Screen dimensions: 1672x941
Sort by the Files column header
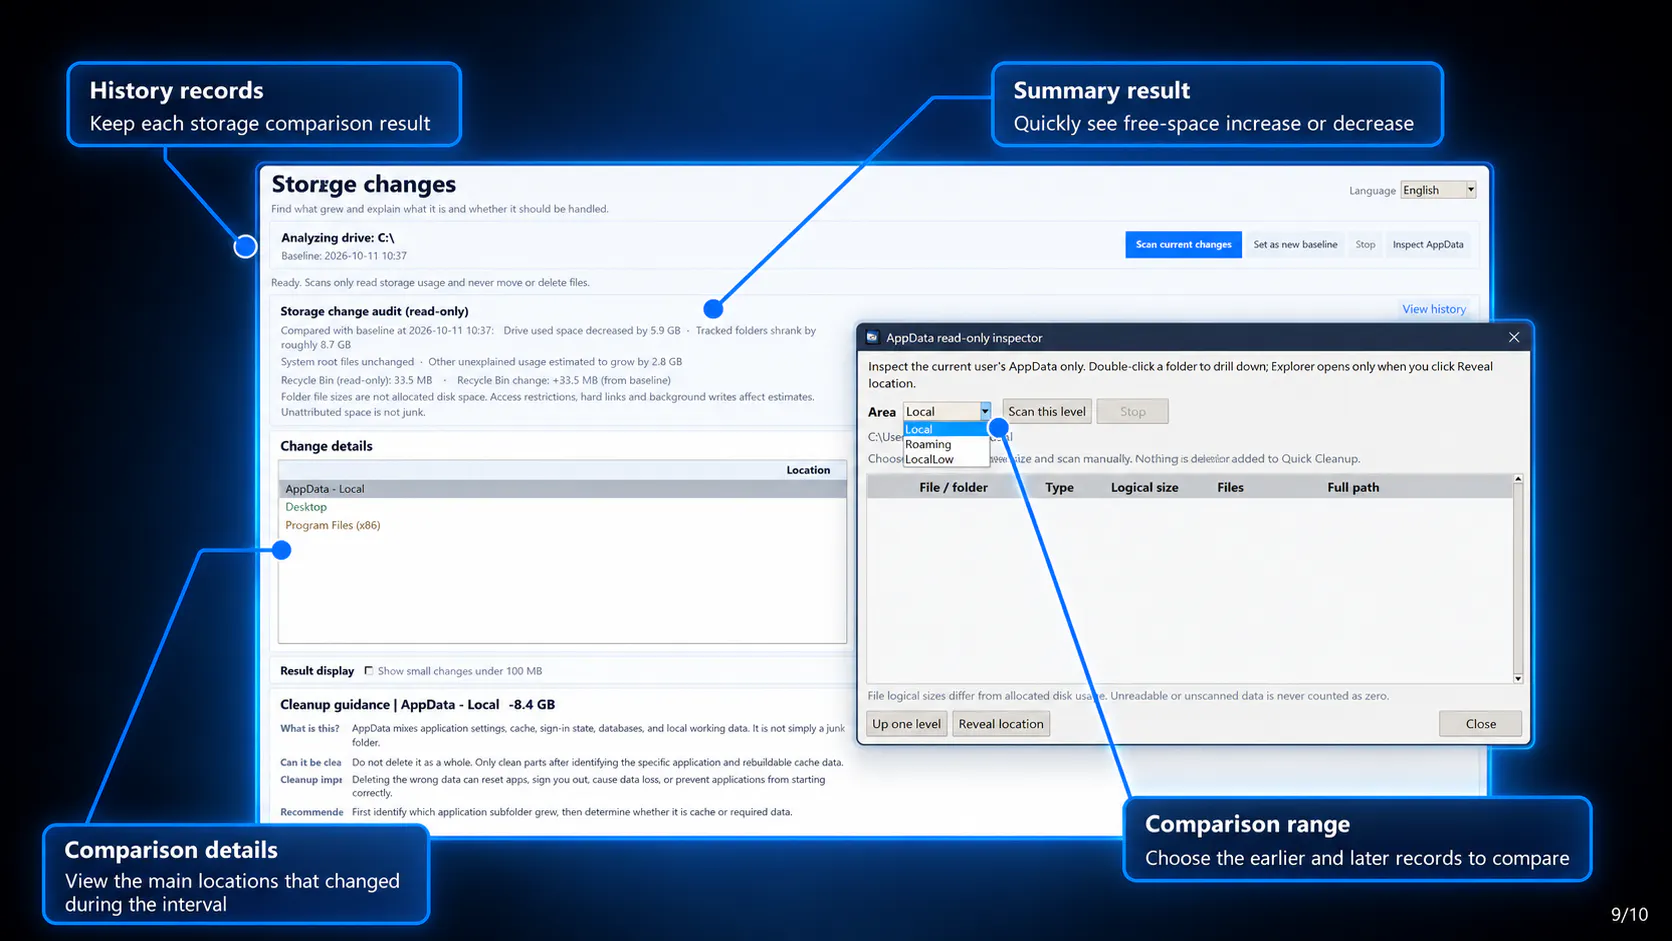1230,487
